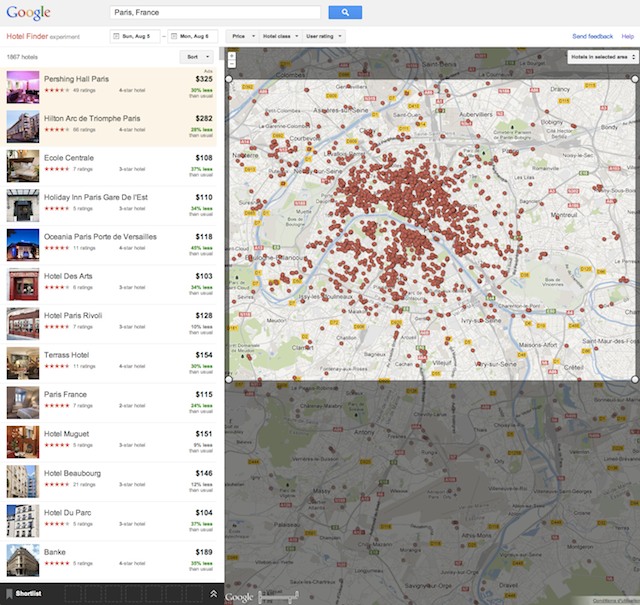The image size is (640, 605).
Task: Select the Banke hotel name
Action: pos(55,552)
